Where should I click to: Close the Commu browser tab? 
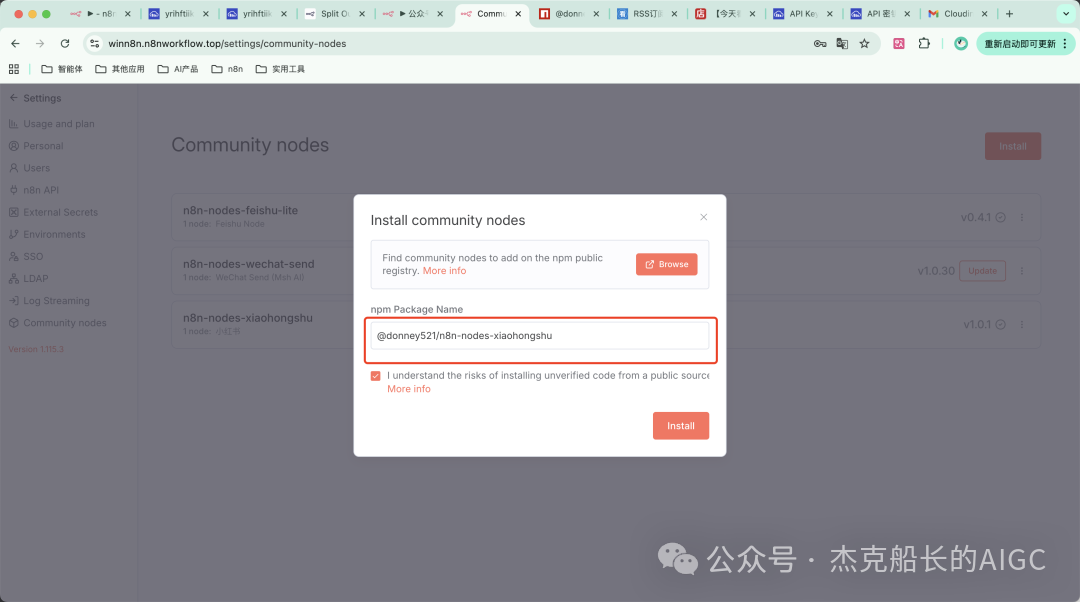tap(518, 14)
